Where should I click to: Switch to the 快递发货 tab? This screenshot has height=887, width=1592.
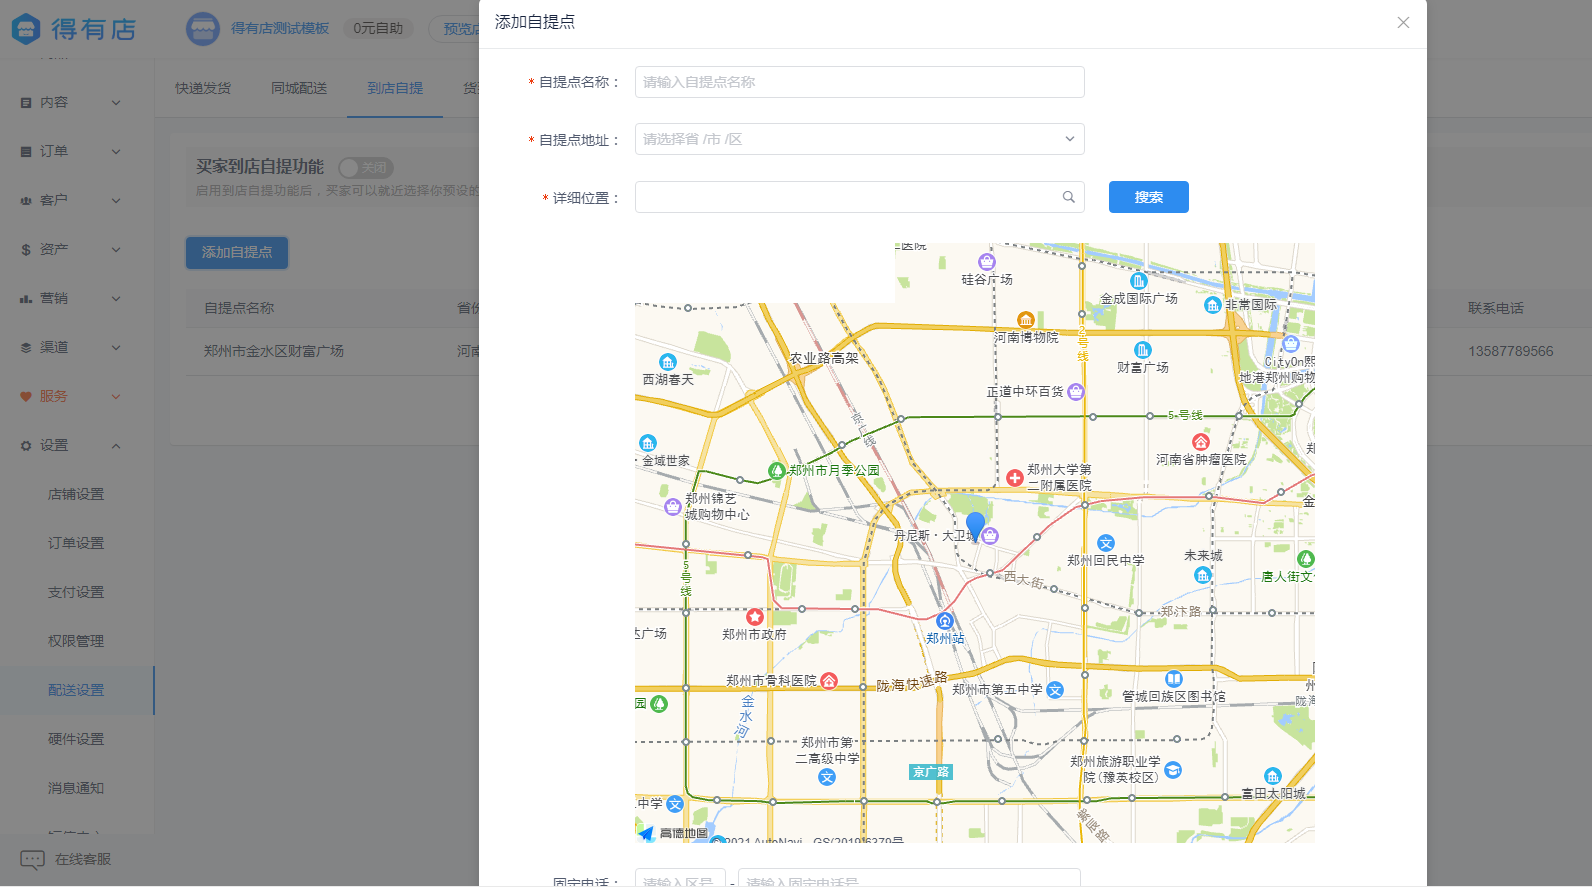tap(202, 88)
